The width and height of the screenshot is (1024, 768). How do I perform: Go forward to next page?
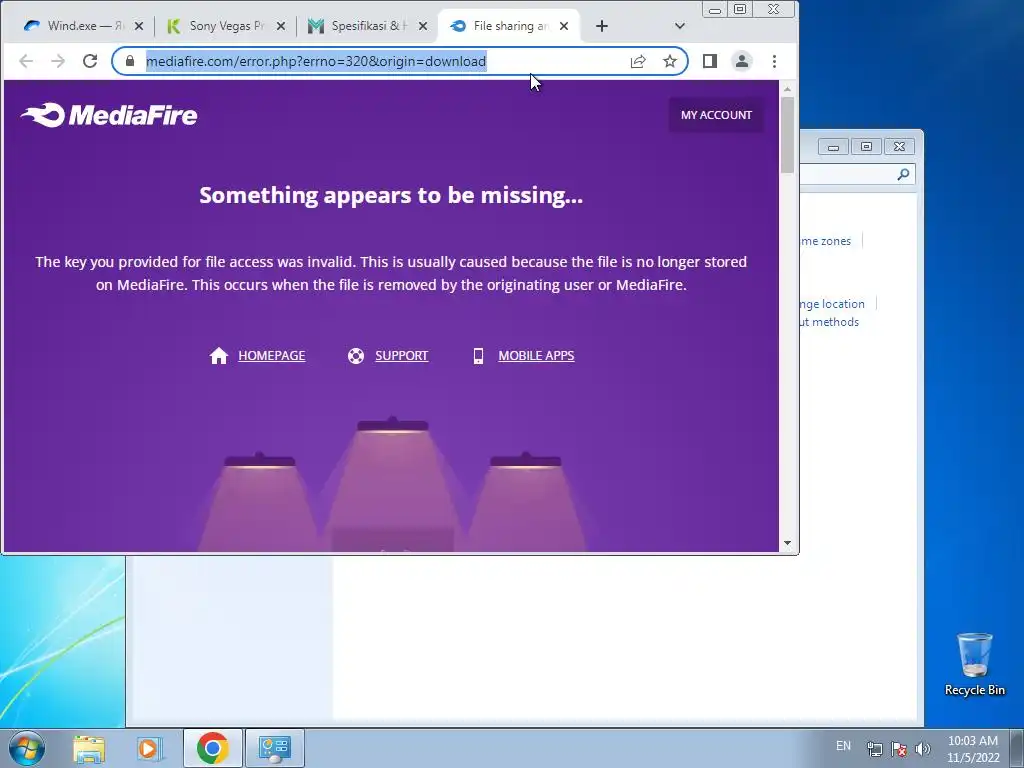tap(58, 61)
